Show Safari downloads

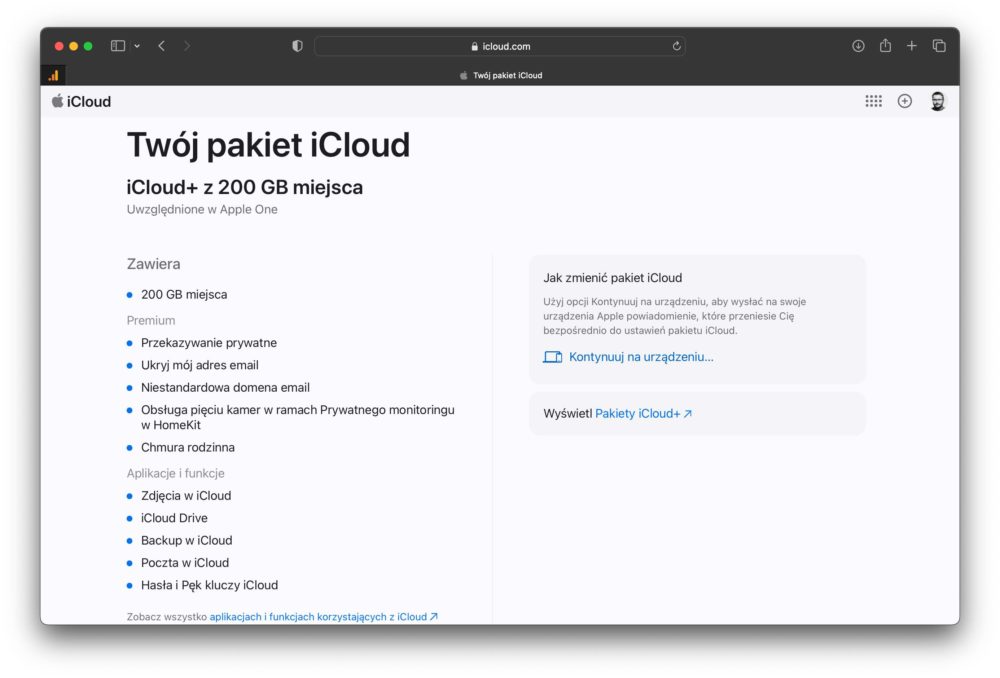tap(858, 46)
